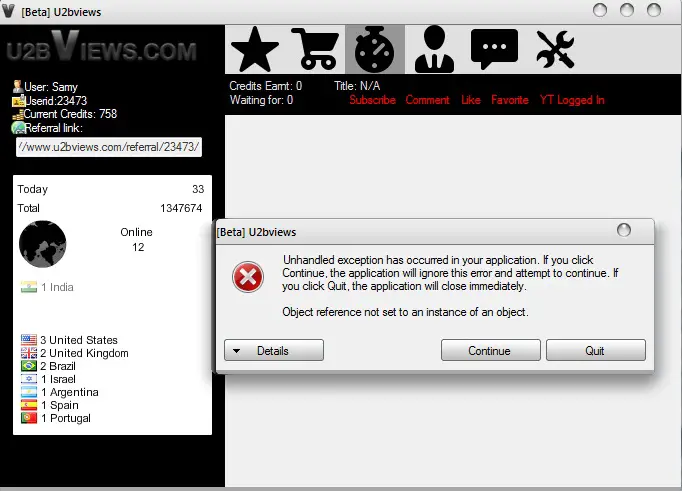Click the globe image under Total
The width and height of the screenshot is (682, 491).
point(43,244)
